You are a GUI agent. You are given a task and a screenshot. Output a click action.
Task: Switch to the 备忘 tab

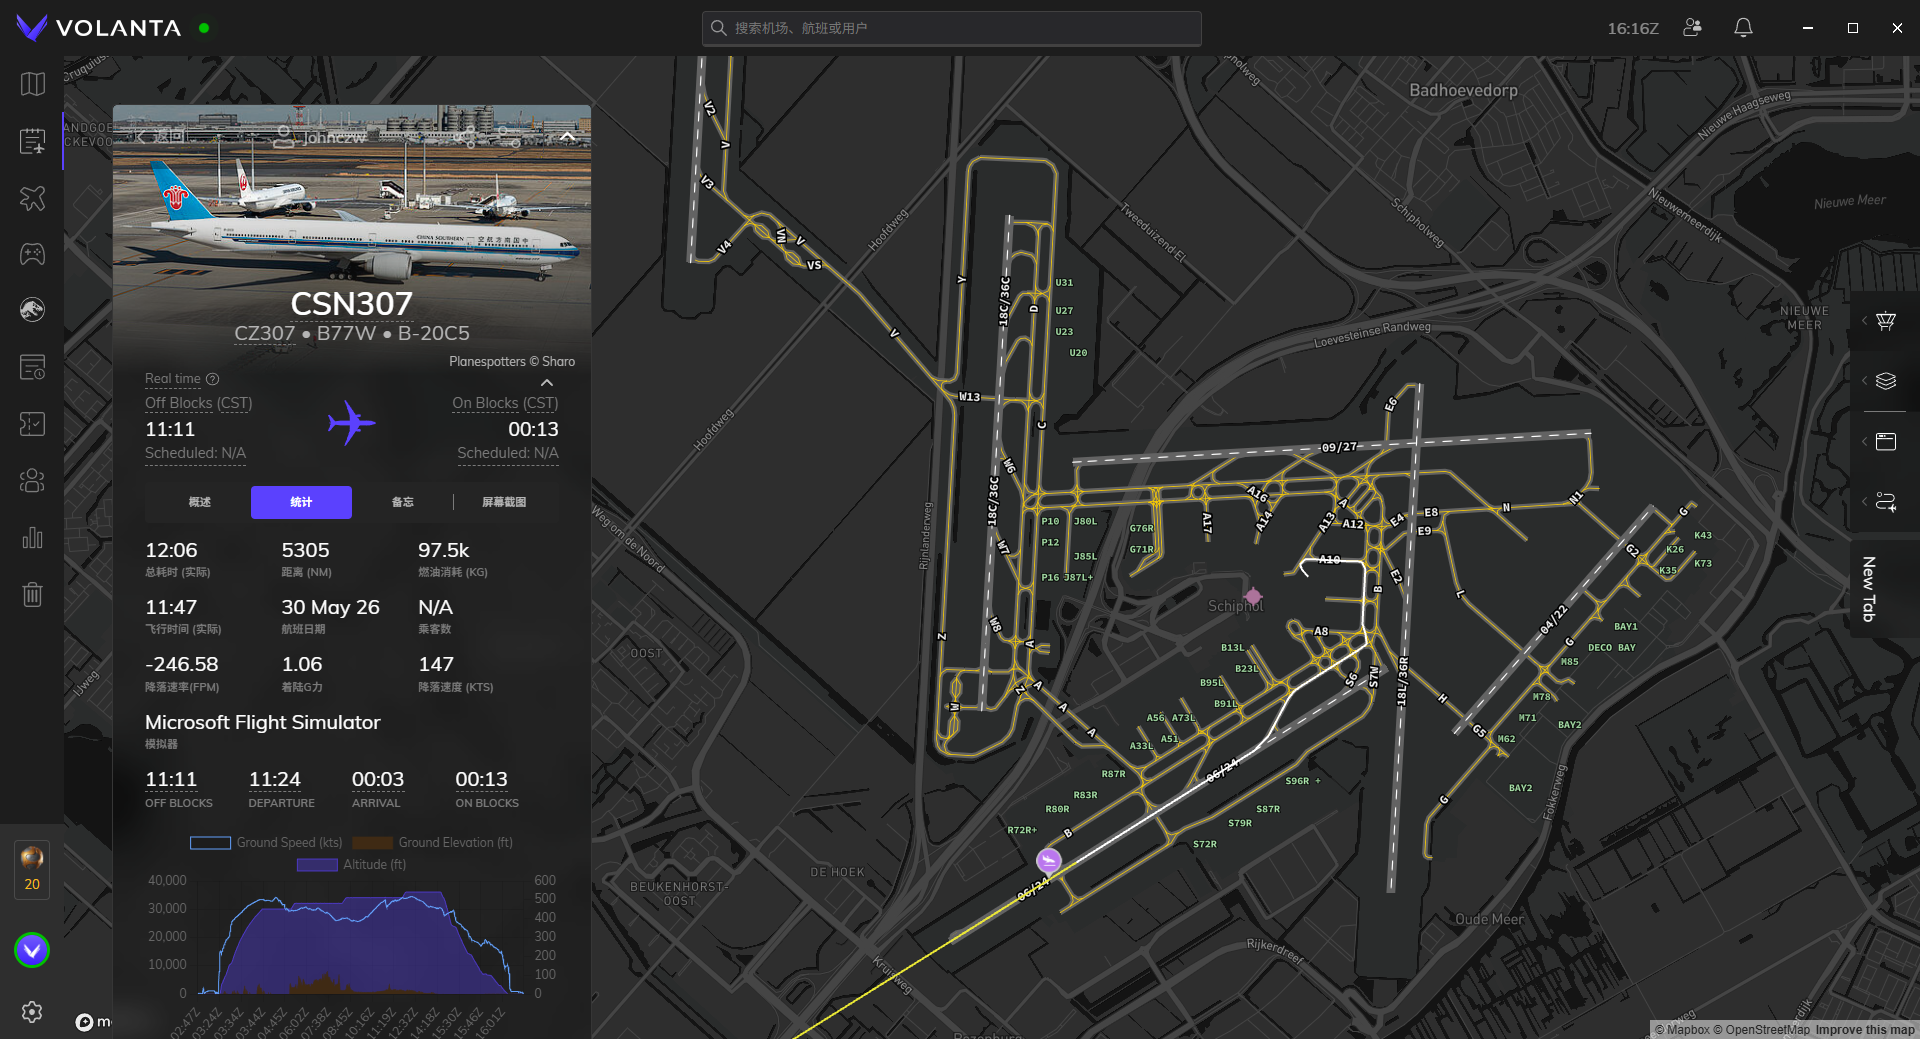[402, 502]
